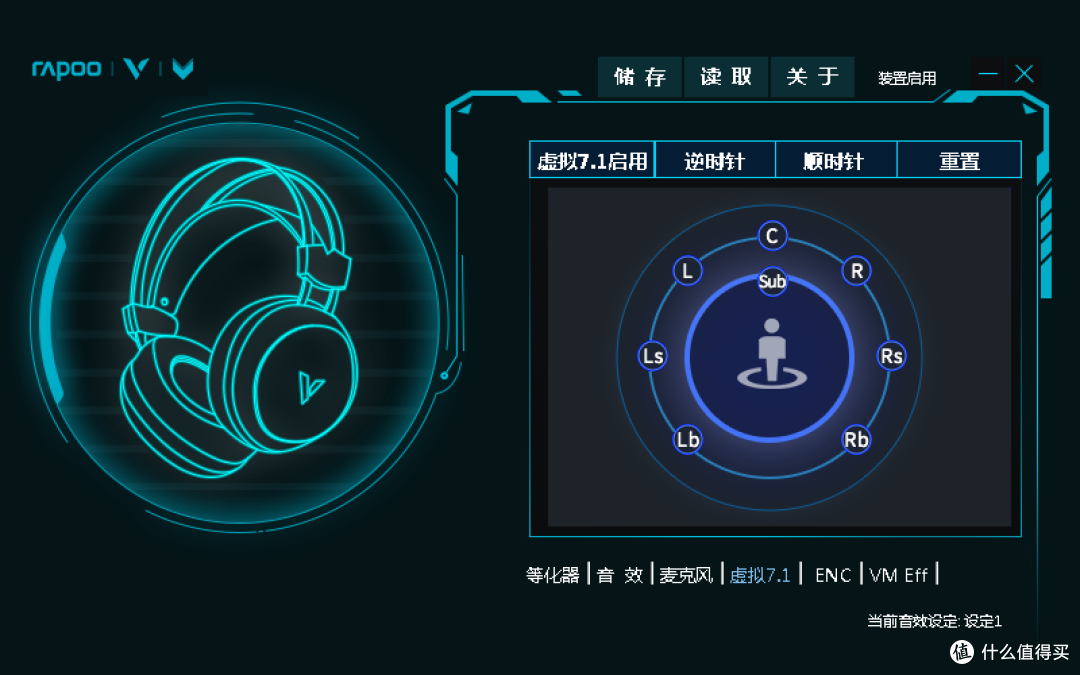Click the 装置启用 device enable label

point(907,78)
